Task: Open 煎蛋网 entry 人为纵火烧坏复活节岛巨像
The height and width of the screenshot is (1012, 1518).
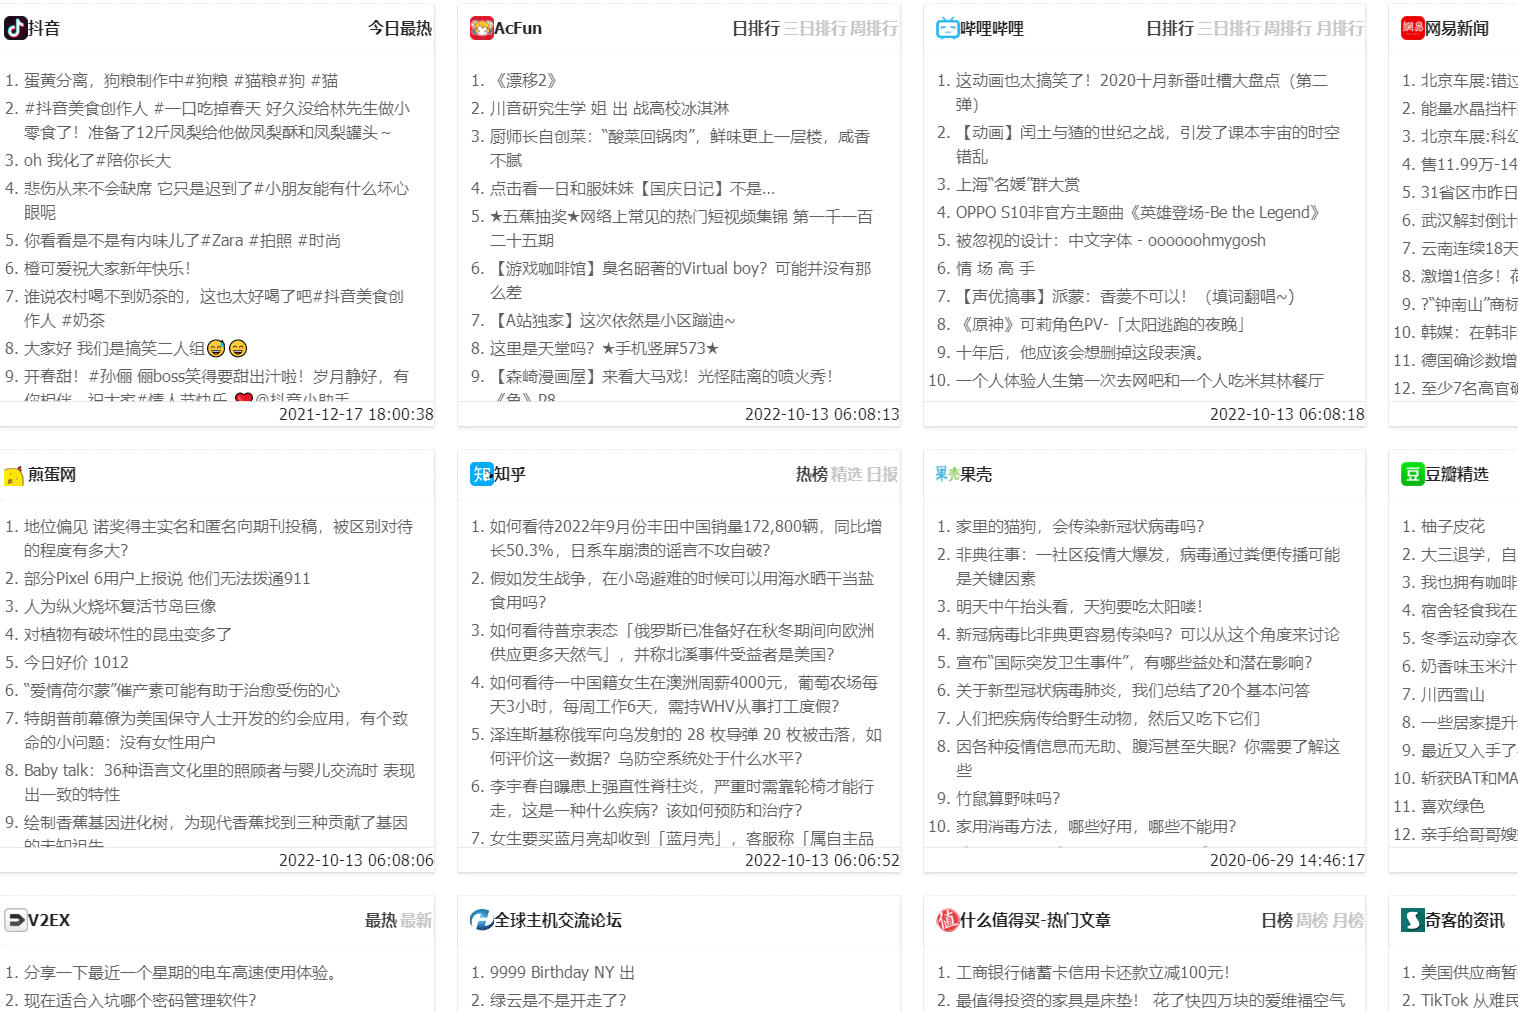Action: point(120,606)
